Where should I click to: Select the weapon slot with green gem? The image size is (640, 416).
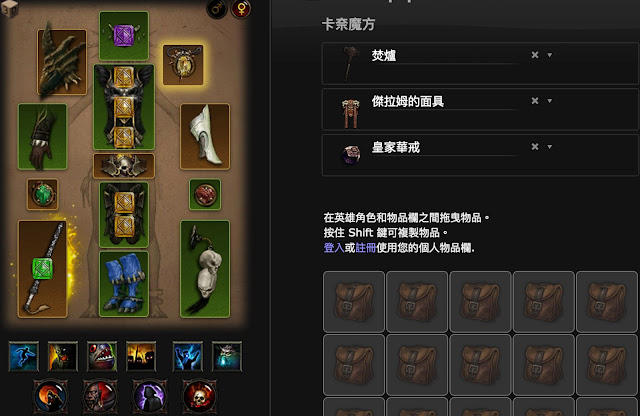click(x=42, y=269)
